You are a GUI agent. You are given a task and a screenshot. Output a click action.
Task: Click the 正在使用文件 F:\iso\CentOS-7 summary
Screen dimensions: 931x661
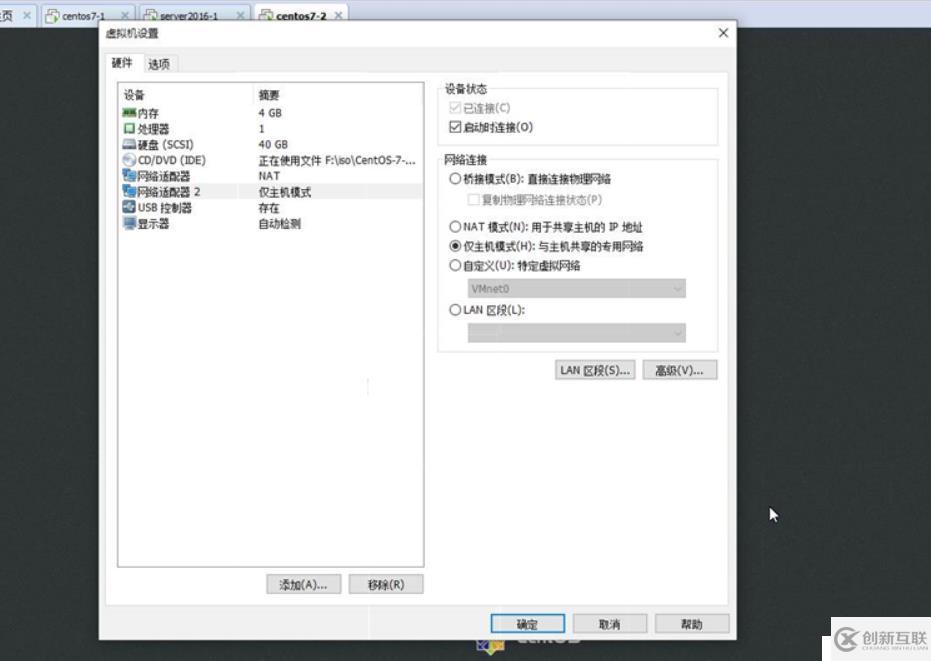click(x=337, y=160)
